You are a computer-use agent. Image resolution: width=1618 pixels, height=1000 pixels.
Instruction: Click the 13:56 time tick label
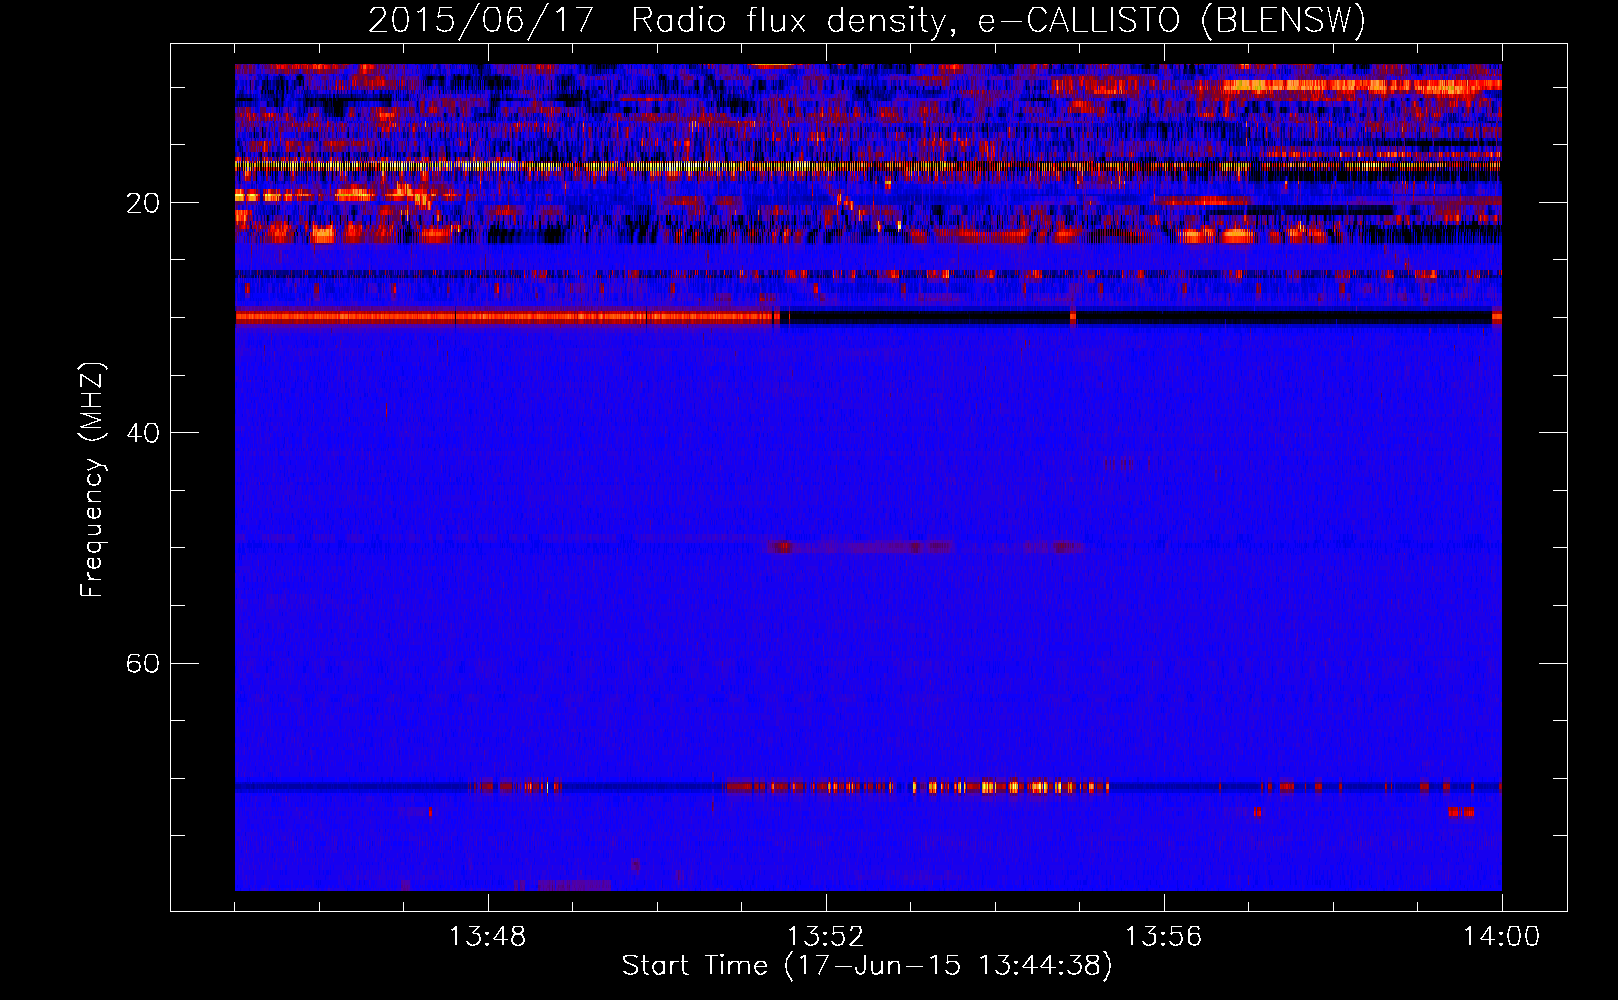pyautogui.click(x=1164, y=937)
